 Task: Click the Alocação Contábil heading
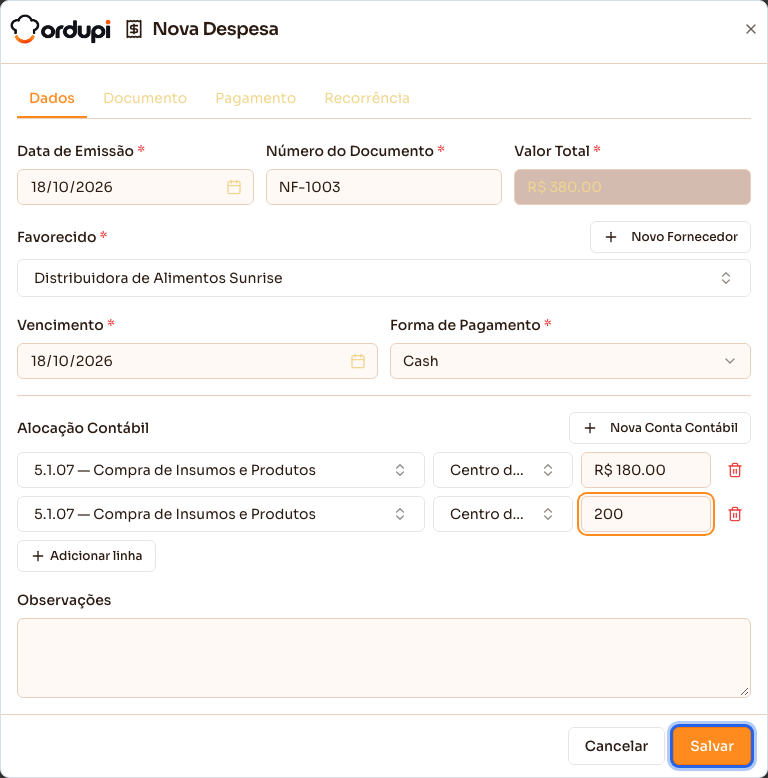(83, 428)
